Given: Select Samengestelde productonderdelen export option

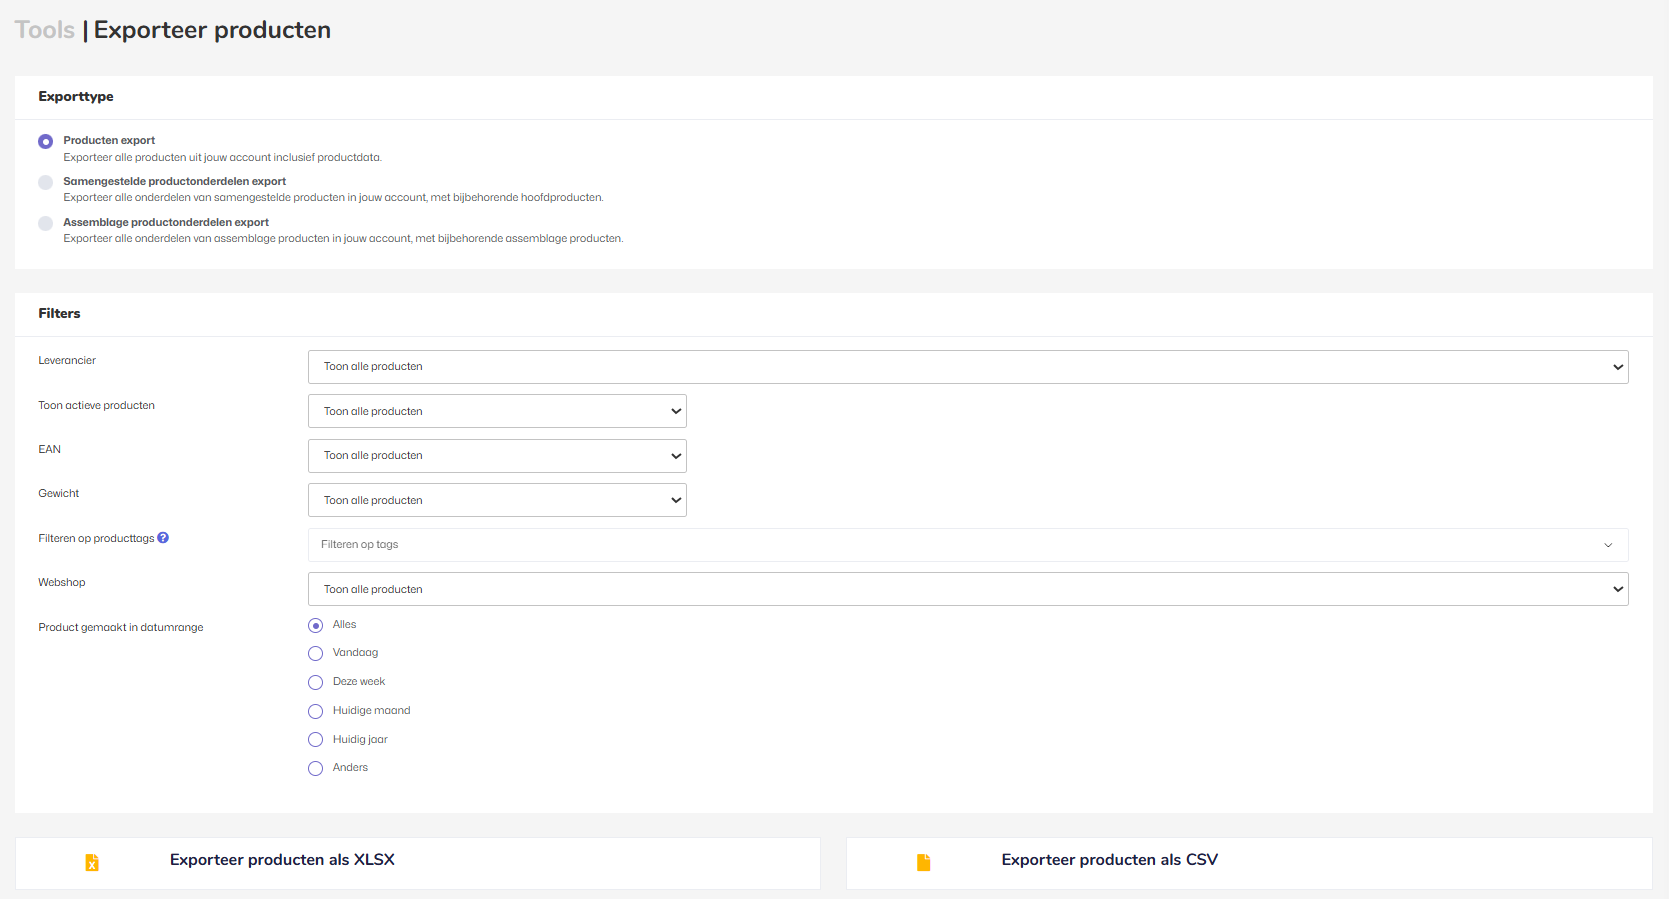Looking at the screenshot, I should click(x=46, y=183).
